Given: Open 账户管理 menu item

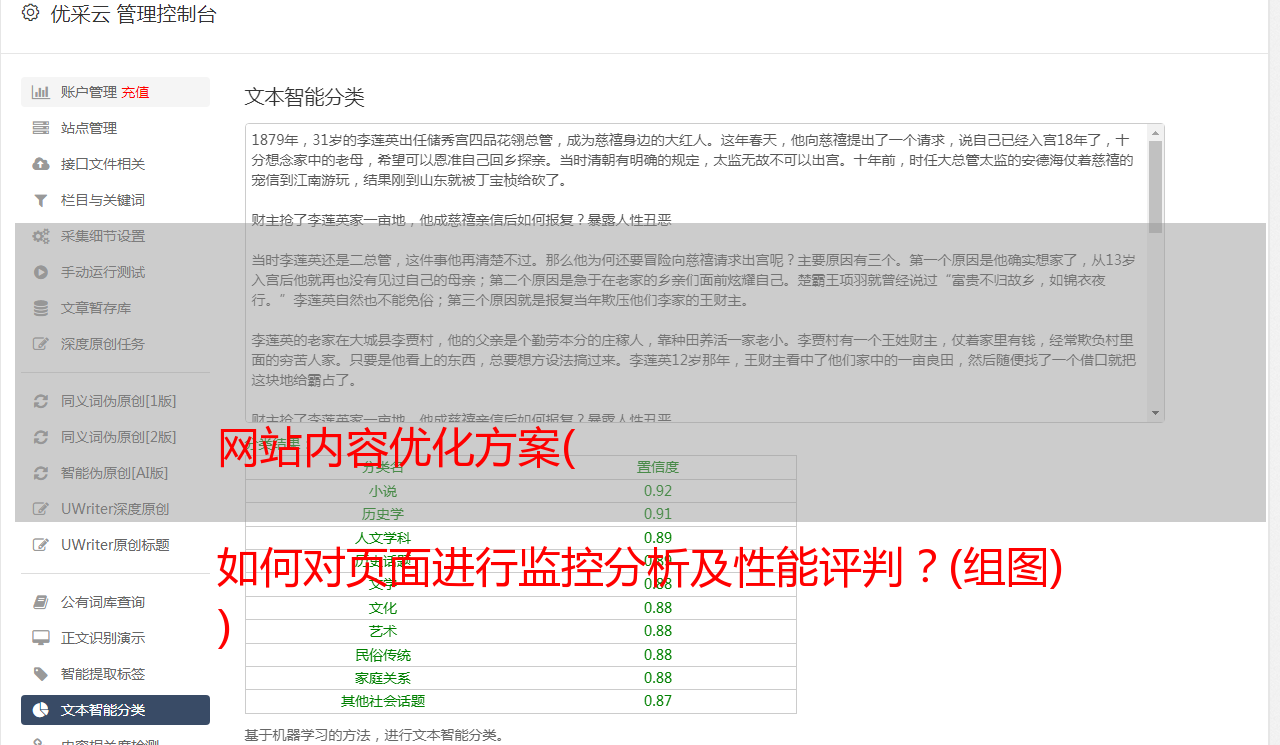Looking at the screenshot, I should point(115,92).
